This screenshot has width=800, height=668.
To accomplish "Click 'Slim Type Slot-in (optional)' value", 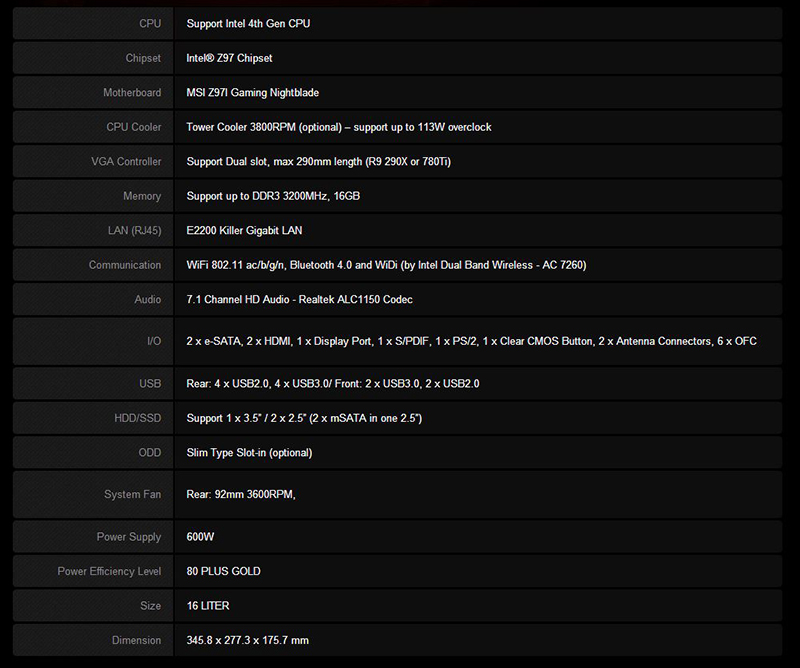I will [x=249, y=453].
